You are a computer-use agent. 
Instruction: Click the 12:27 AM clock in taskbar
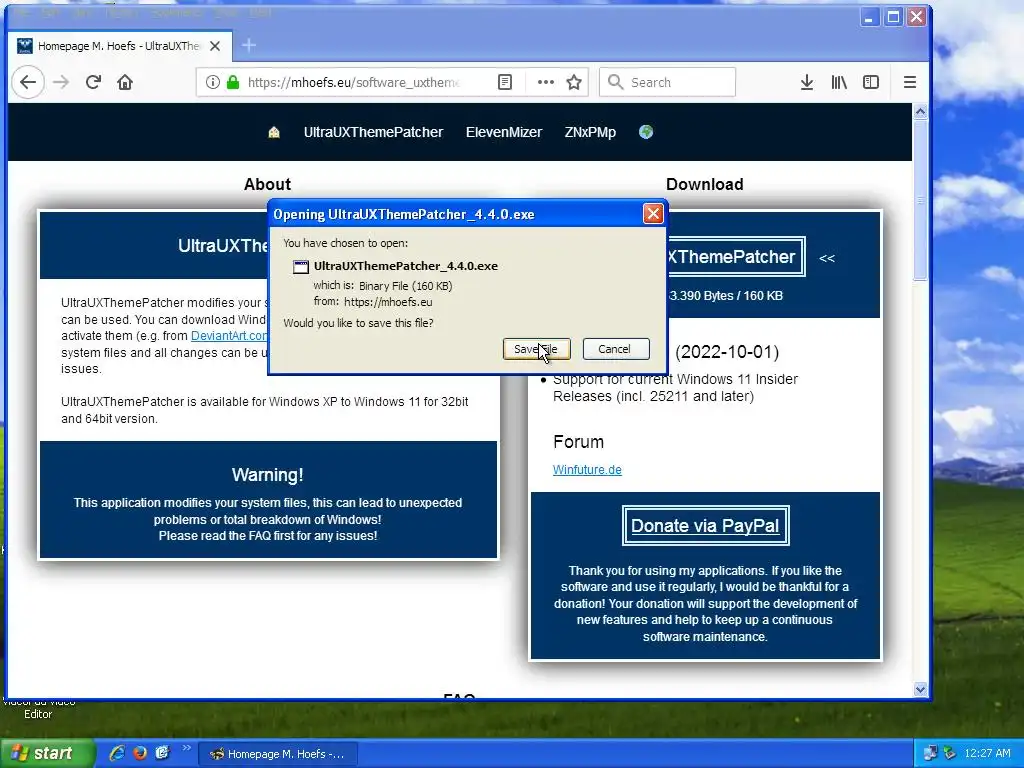click(x=987, y=754)
